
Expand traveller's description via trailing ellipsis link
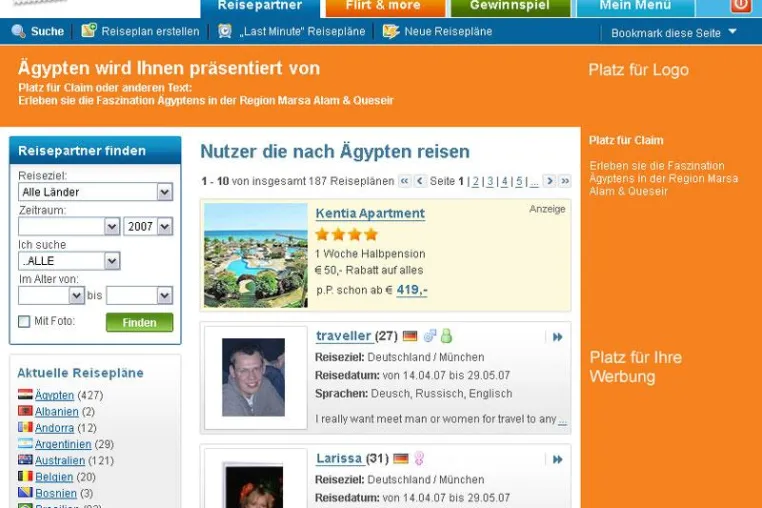click(x=562, y=420)
